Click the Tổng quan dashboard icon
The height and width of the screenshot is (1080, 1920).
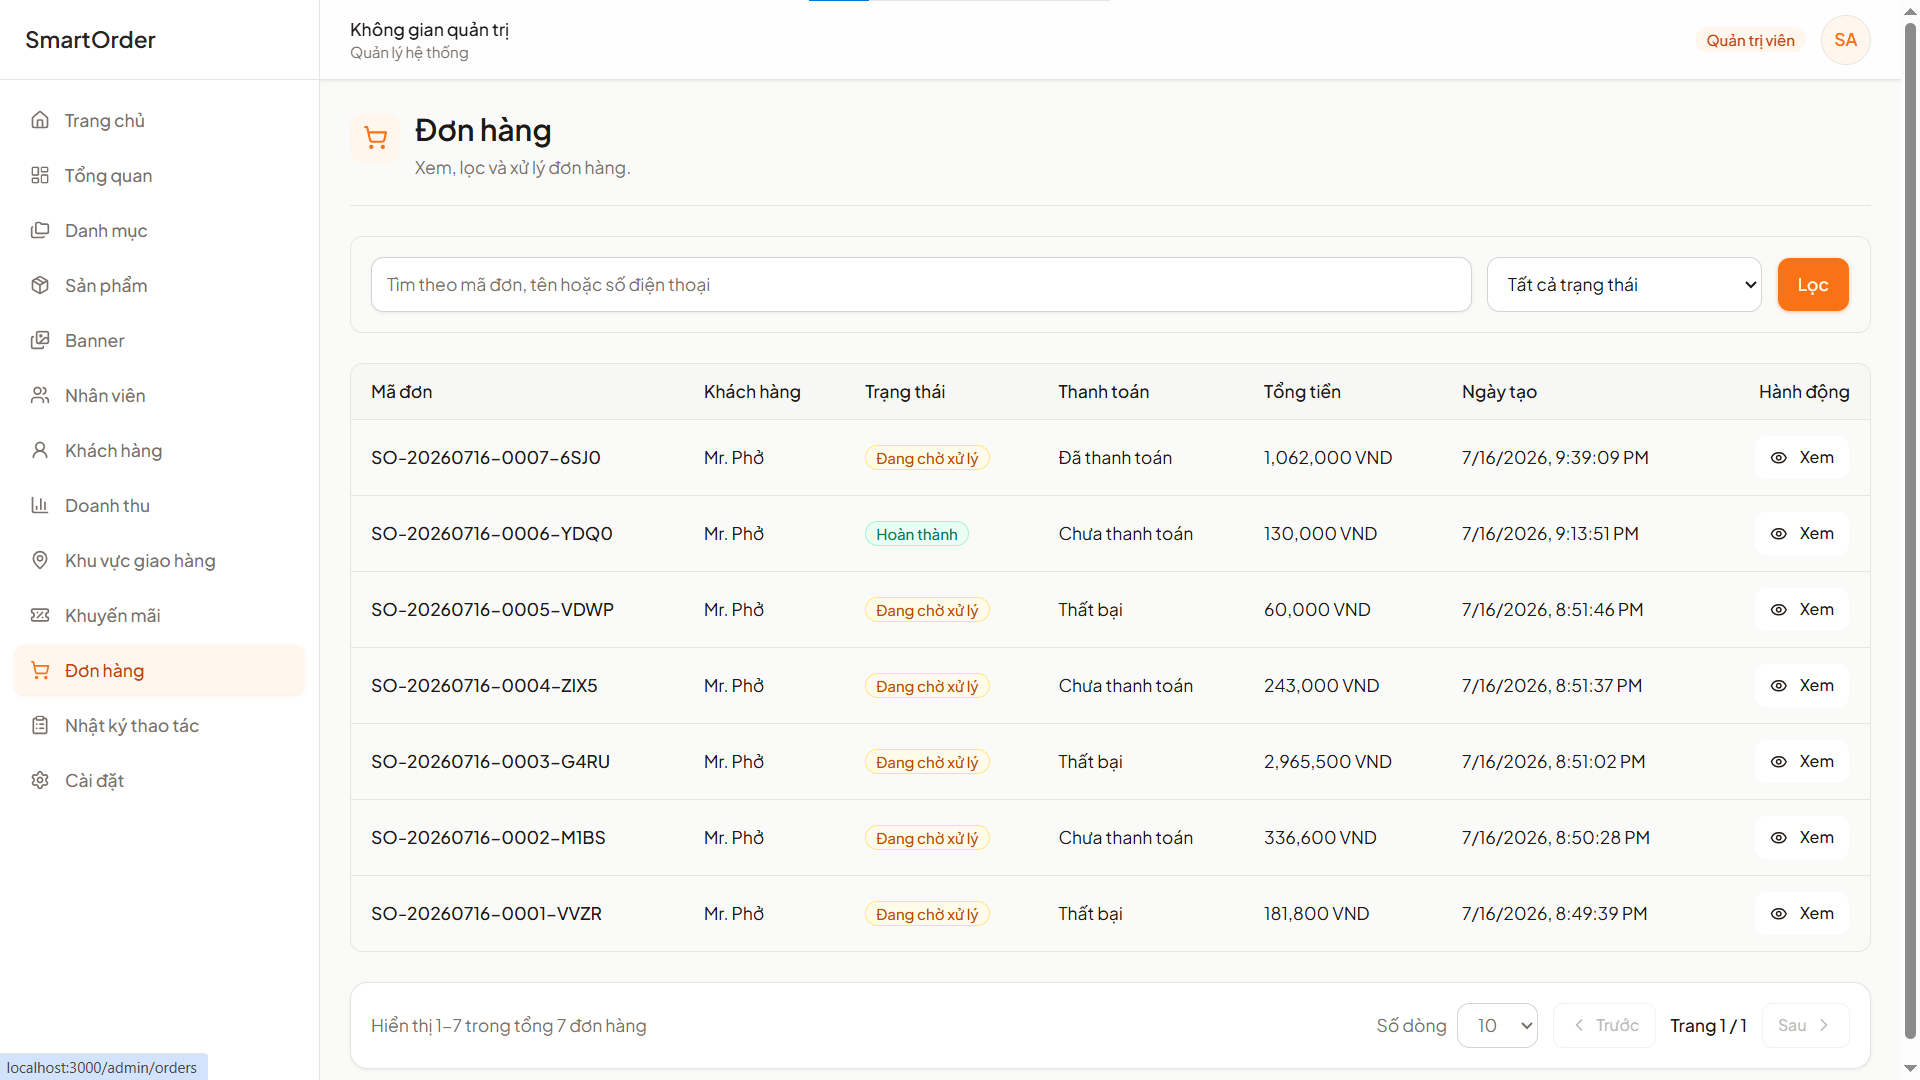coord(40,175)
